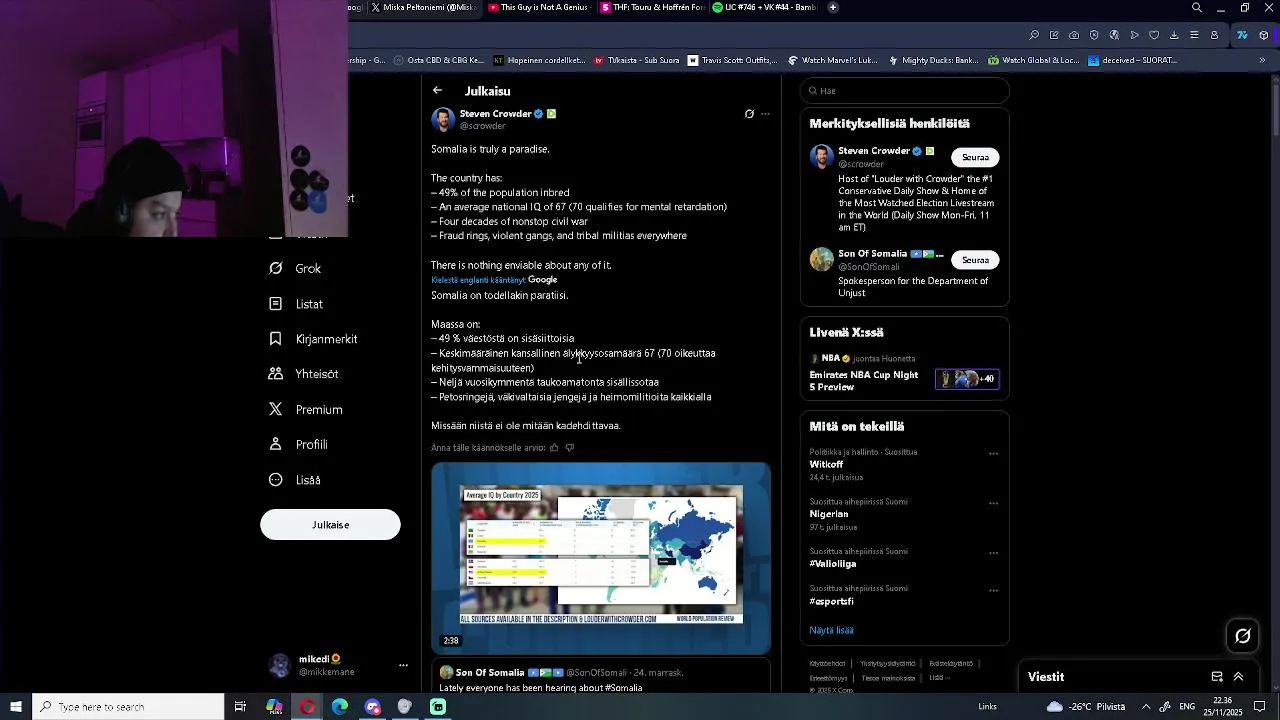Click the camera snapshot icon in the browser toolbar
Viewport: 1280px width, 720px height.
pos(1074,35)
